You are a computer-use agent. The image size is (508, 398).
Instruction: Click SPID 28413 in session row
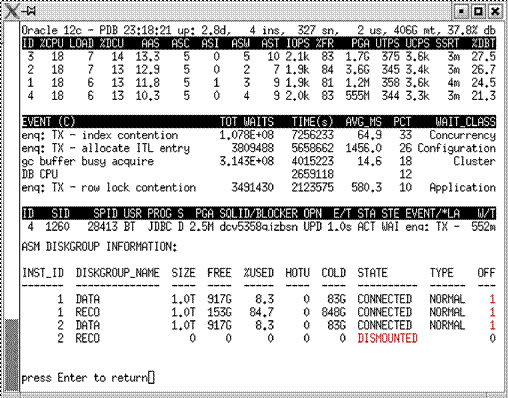[103, 227]
